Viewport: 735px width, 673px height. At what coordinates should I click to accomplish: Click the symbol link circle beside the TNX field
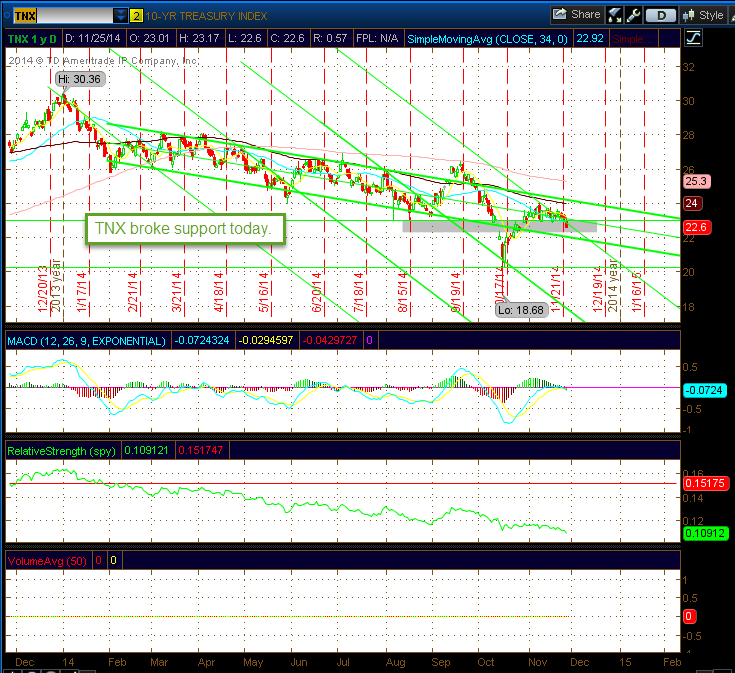click(7, 15)
